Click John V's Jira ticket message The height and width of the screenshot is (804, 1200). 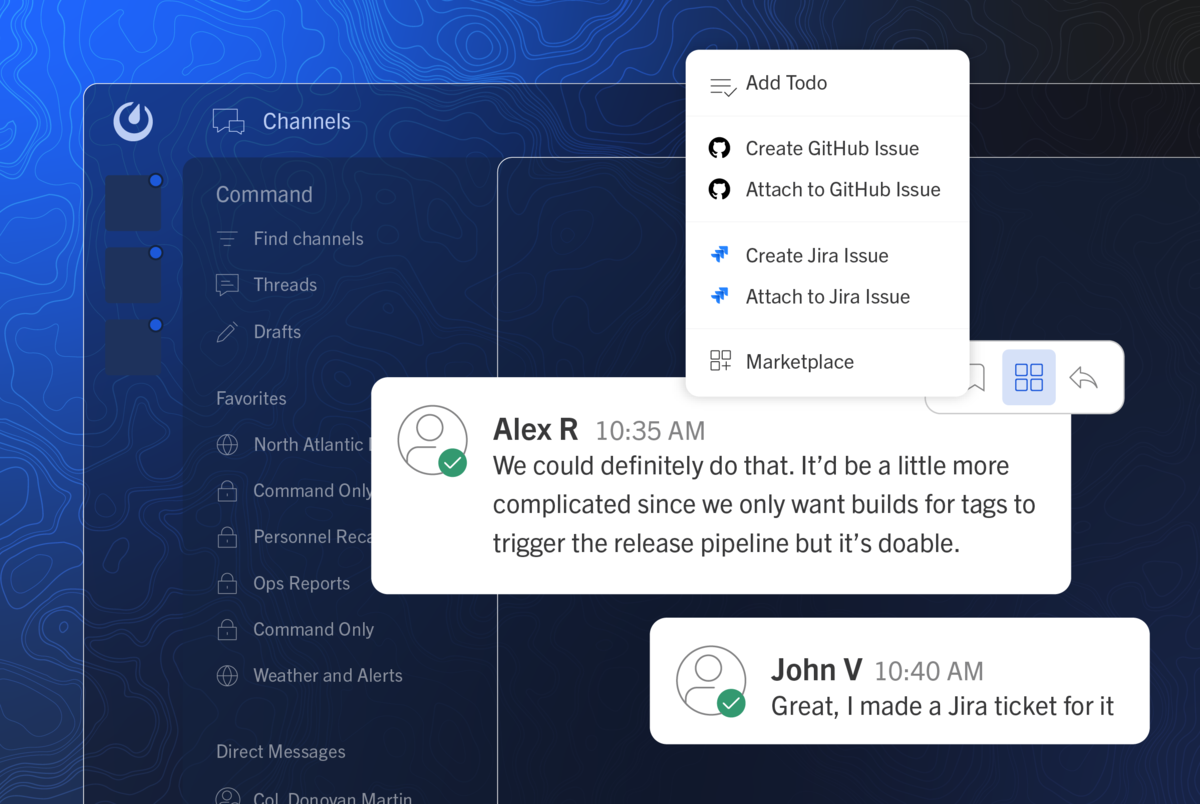click(942, 706)
